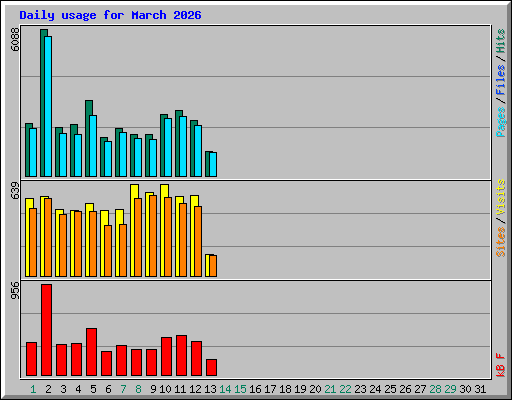Click the 639 axis value

click(15, 191)
